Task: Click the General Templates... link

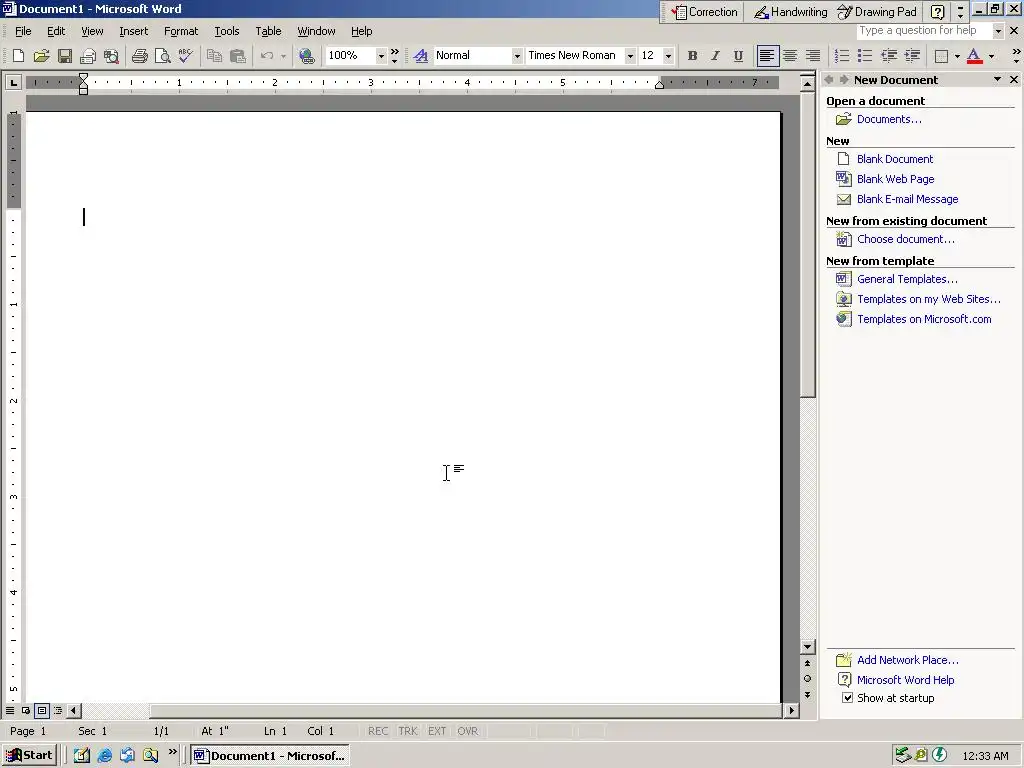Action: pos(907,279)
